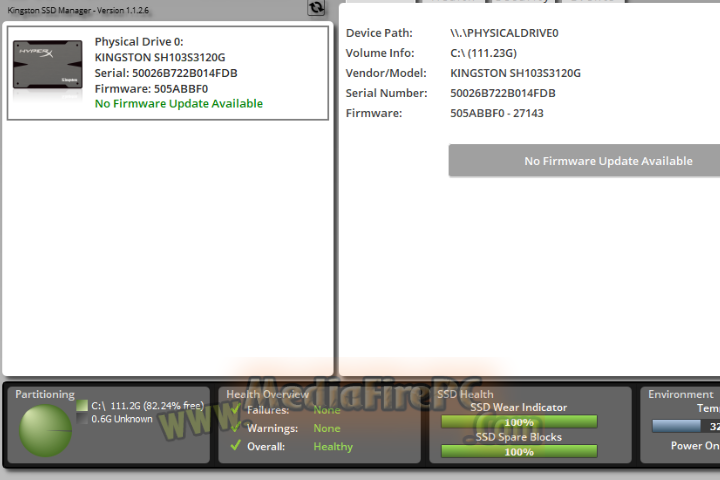
Task: Click the 'Environment' panel heading
Action: (x=681, y=394)
